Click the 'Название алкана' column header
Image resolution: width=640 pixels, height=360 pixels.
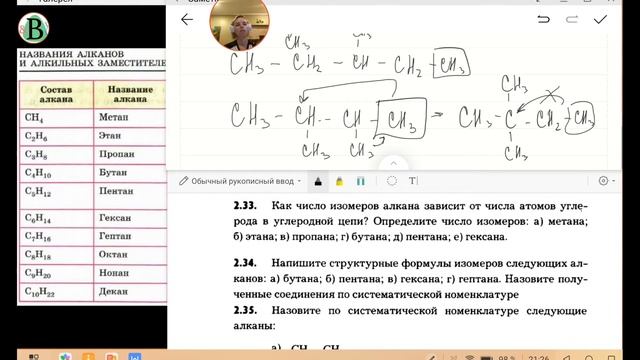(130, 94)
